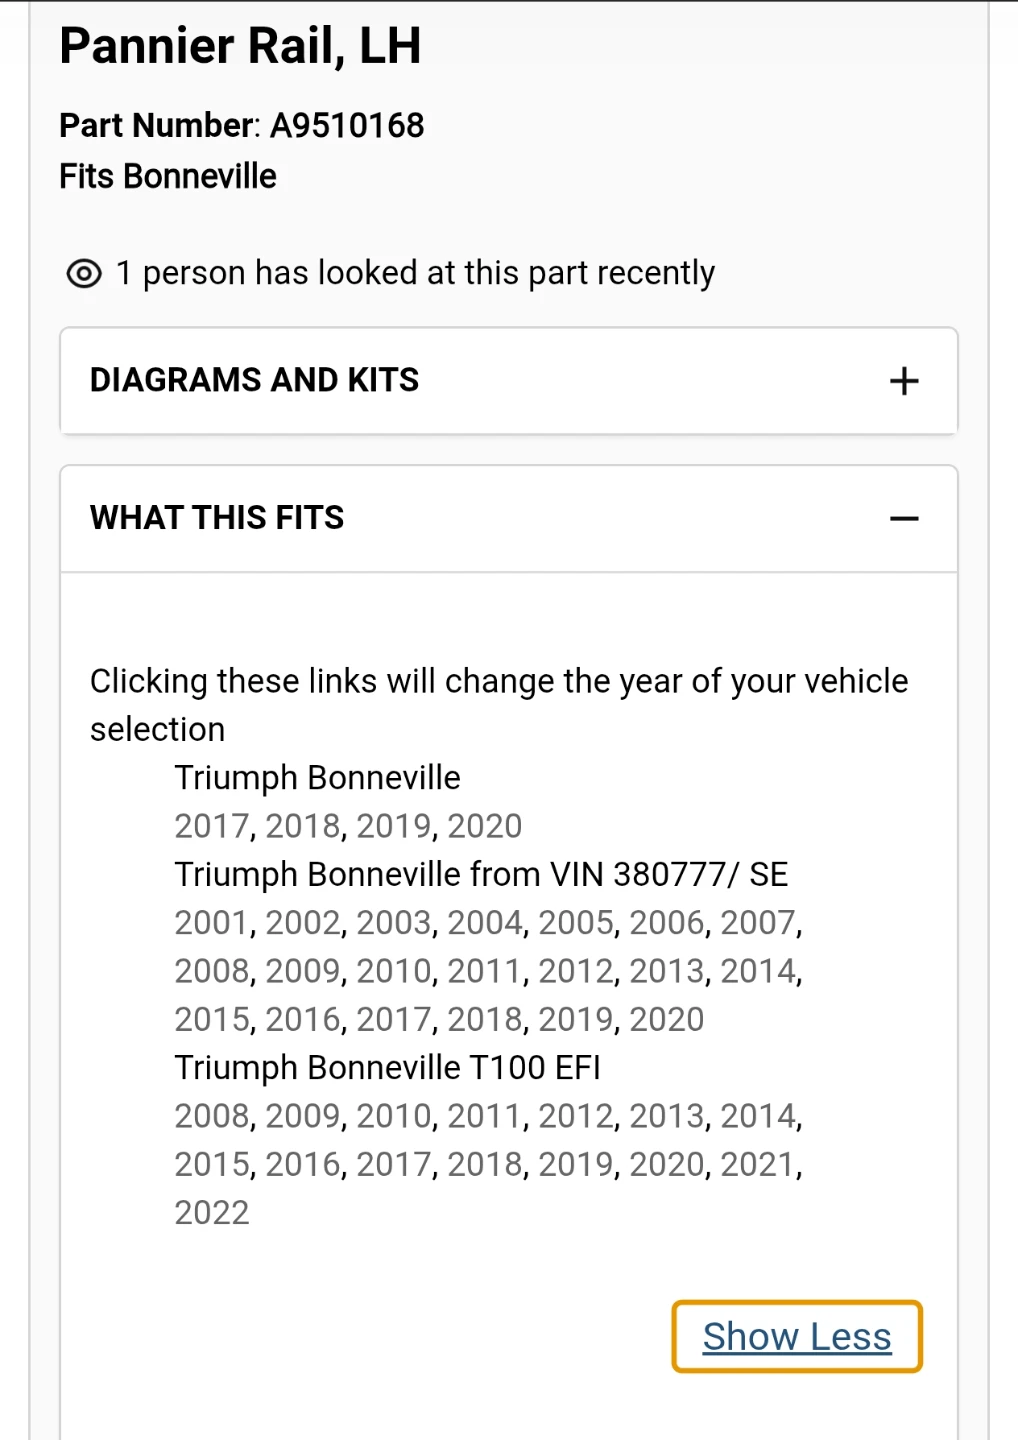1018x1440 pixels.
Task: Select 2017 under plain Triumph Bonneville
Action: 211,826
